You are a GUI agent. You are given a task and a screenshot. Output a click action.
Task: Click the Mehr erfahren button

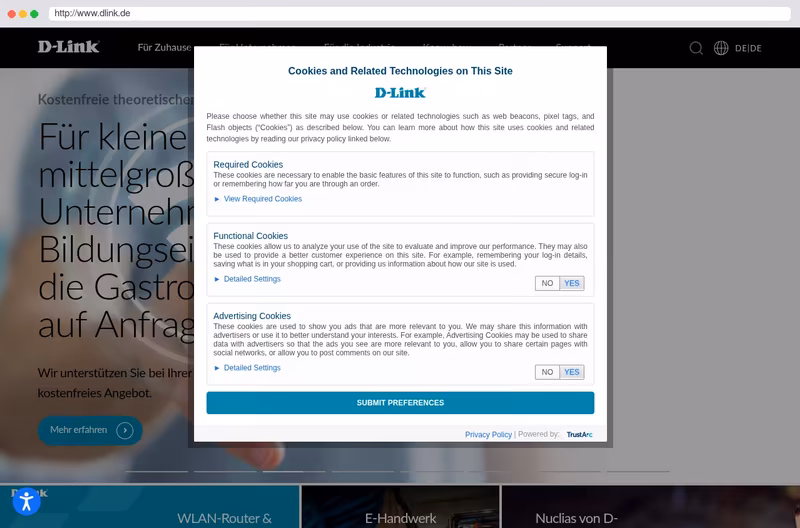90,431
